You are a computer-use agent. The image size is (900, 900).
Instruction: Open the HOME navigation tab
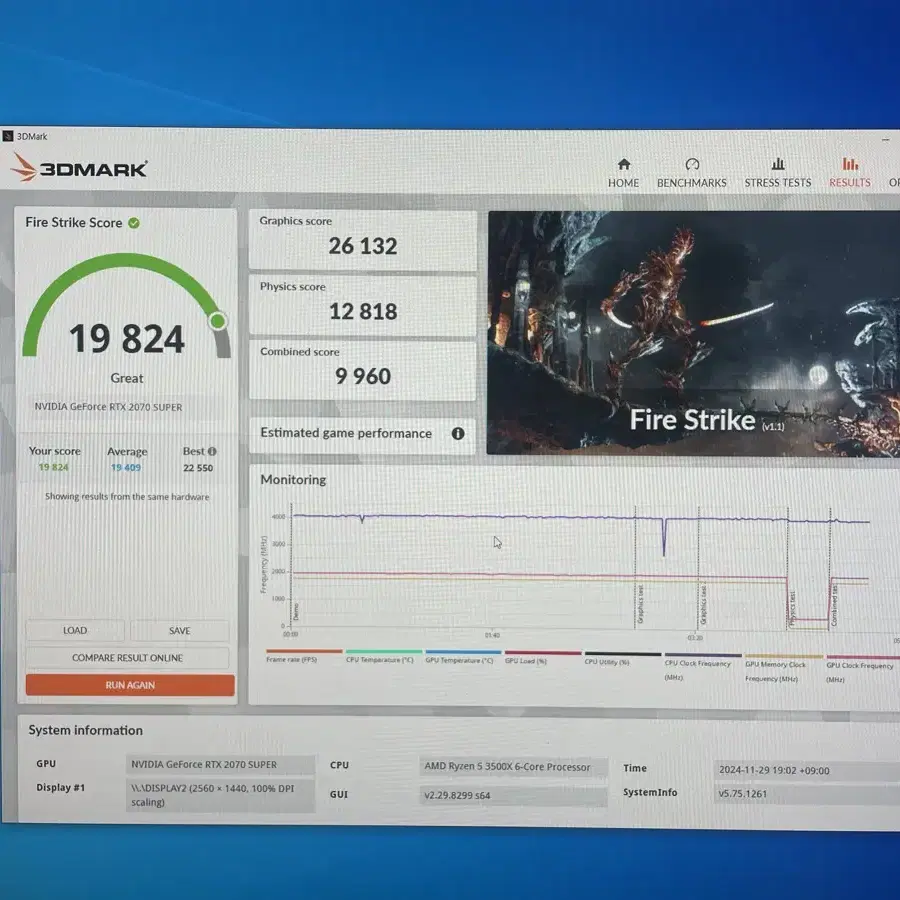623,173
